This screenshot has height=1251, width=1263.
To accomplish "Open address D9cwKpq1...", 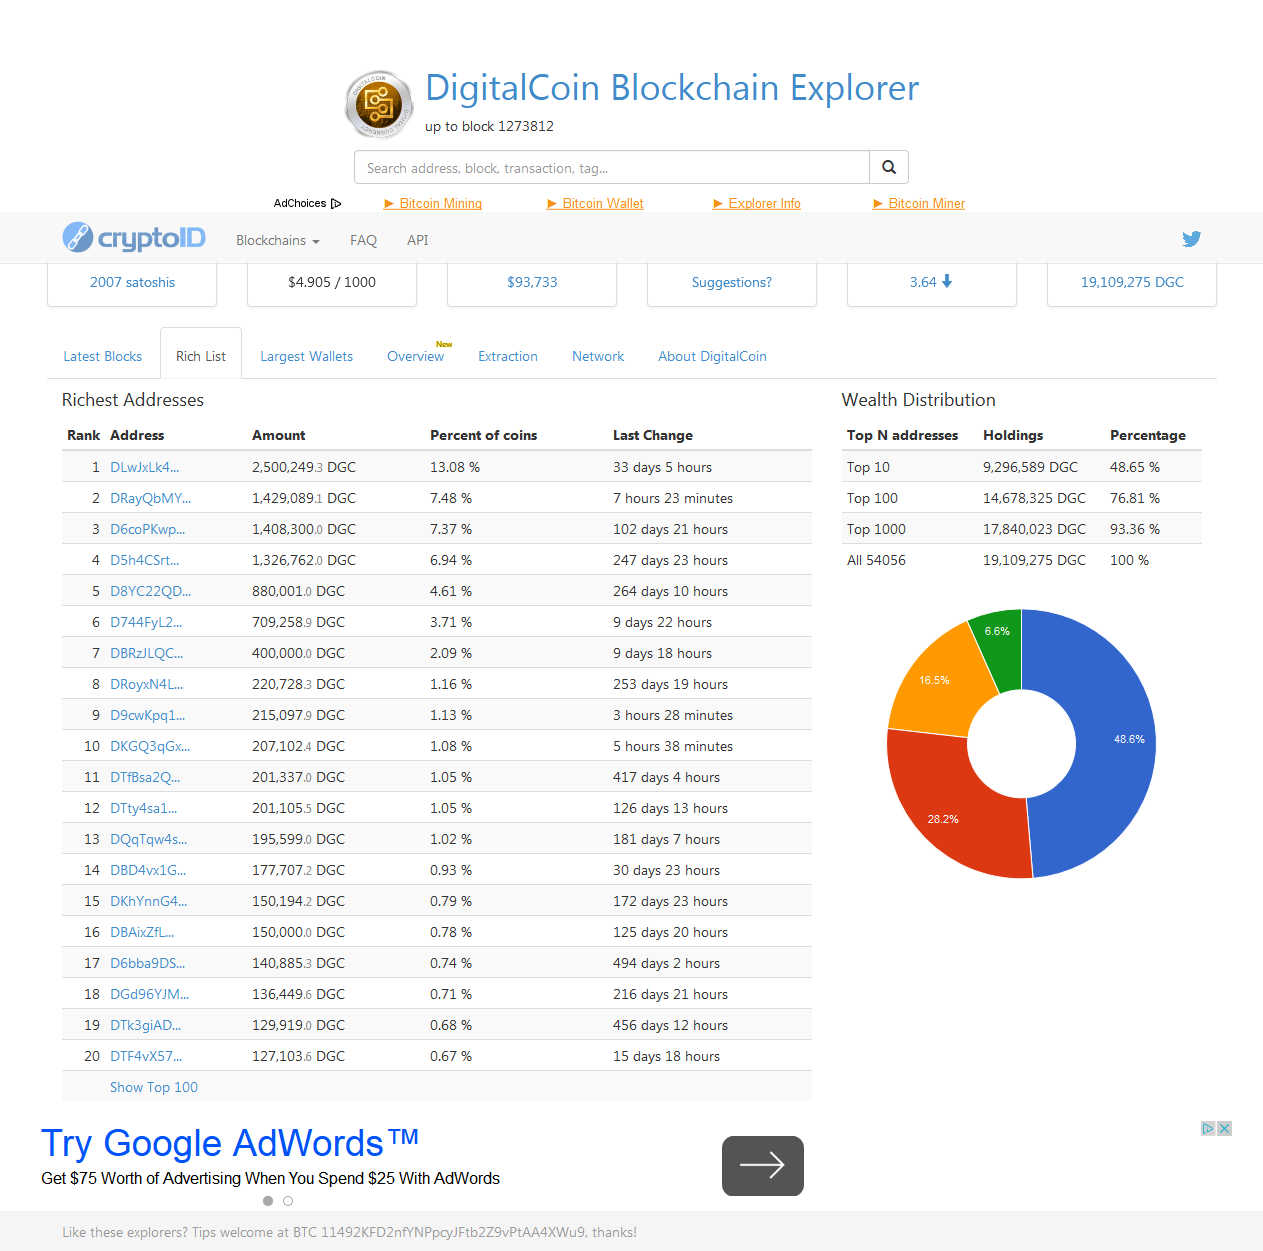I will [x=148, y=715].
